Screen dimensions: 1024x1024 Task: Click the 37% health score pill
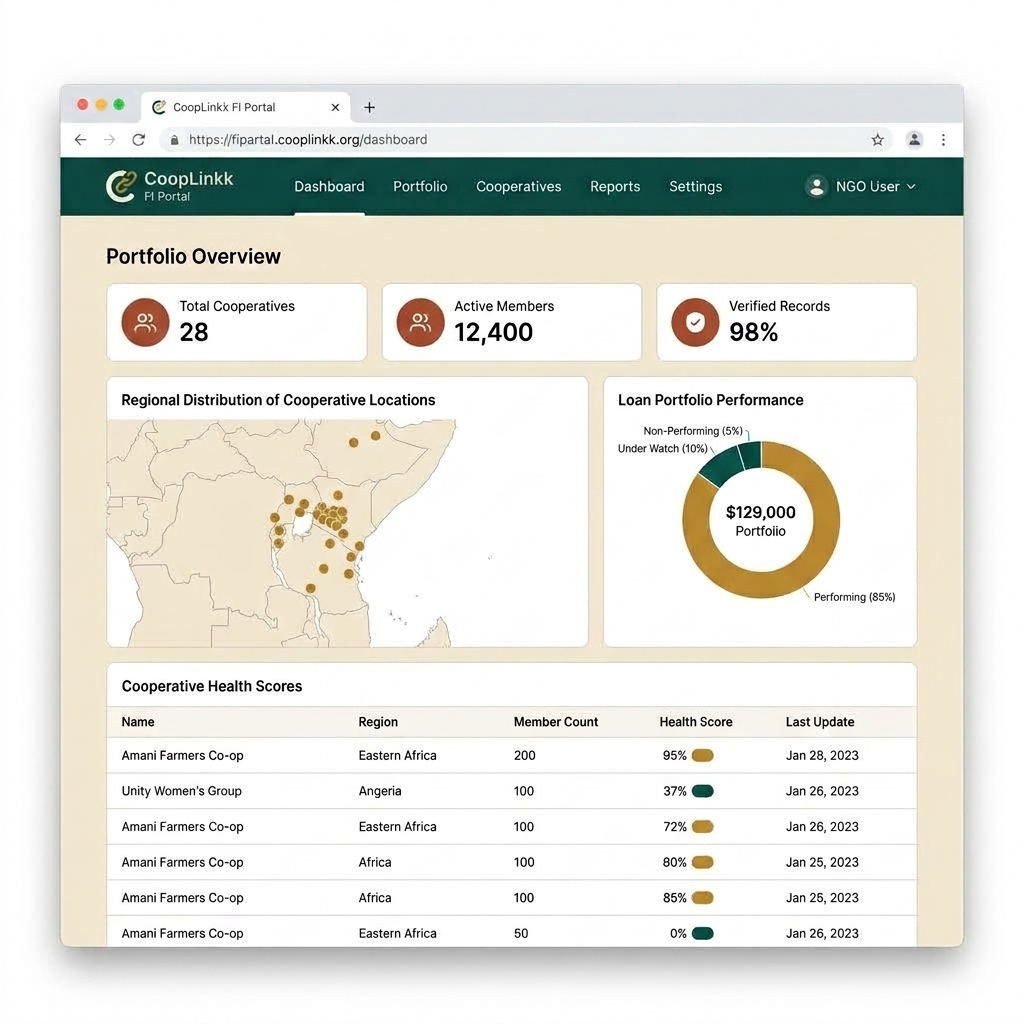(x=703, y=791)
